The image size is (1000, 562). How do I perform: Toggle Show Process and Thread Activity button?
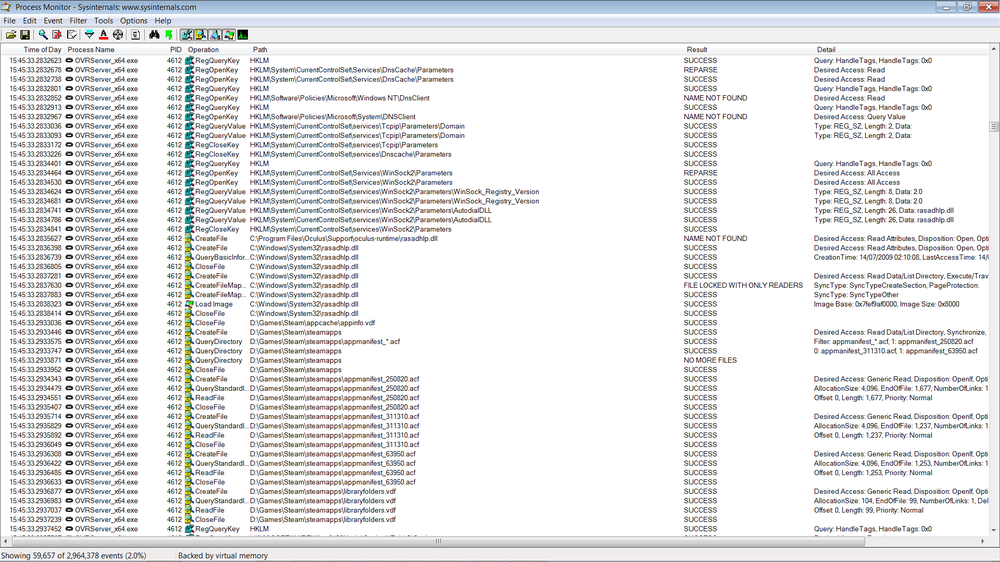[228, 35]
